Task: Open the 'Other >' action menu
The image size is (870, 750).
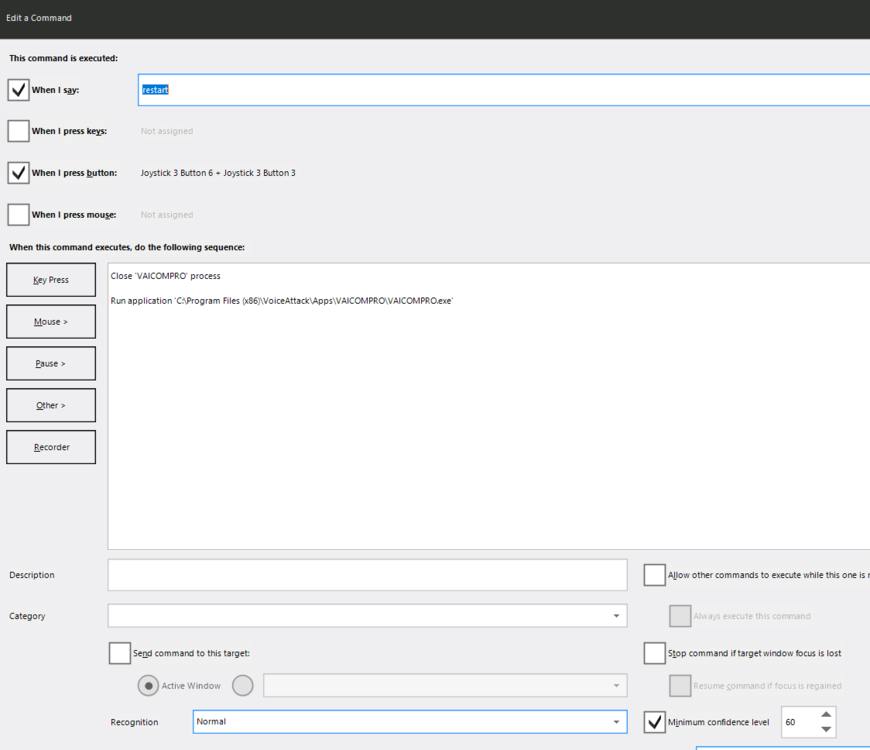Action: pyautogui.click(x=51, y=405)
